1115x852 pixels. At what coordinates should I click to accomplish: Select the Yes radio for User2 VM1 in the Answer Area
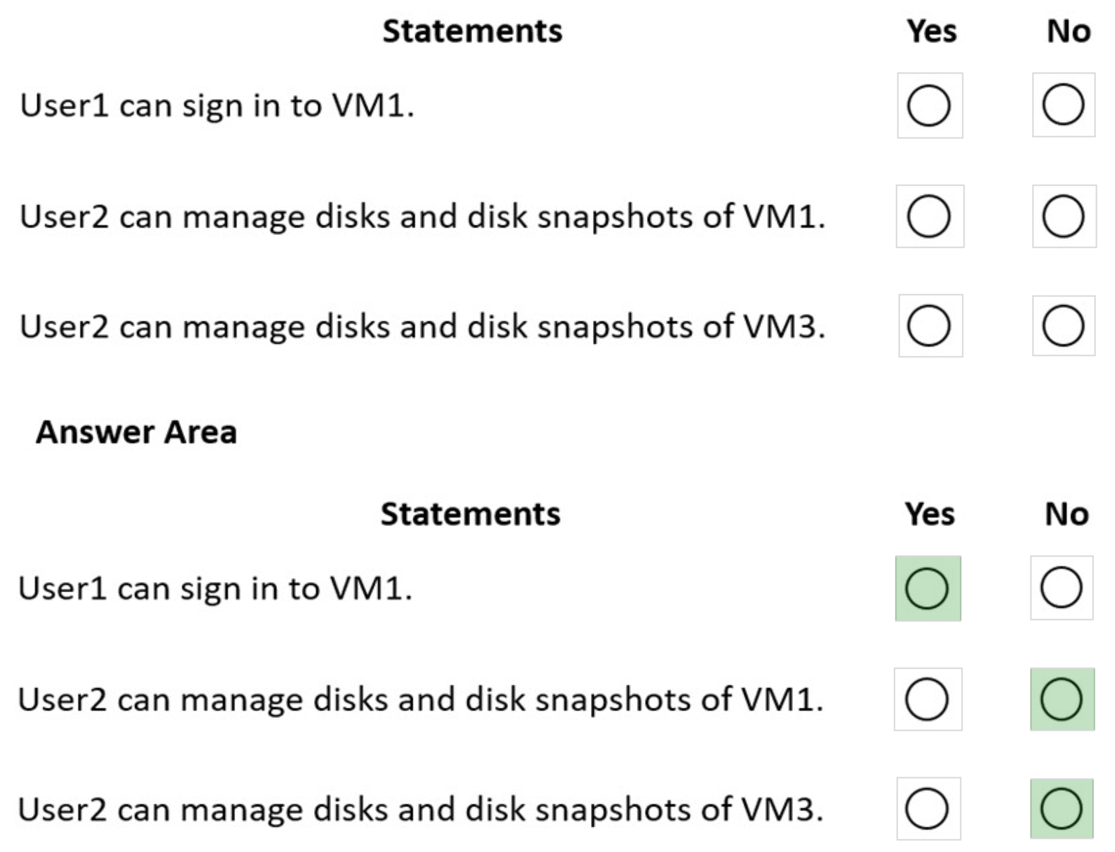927,700
